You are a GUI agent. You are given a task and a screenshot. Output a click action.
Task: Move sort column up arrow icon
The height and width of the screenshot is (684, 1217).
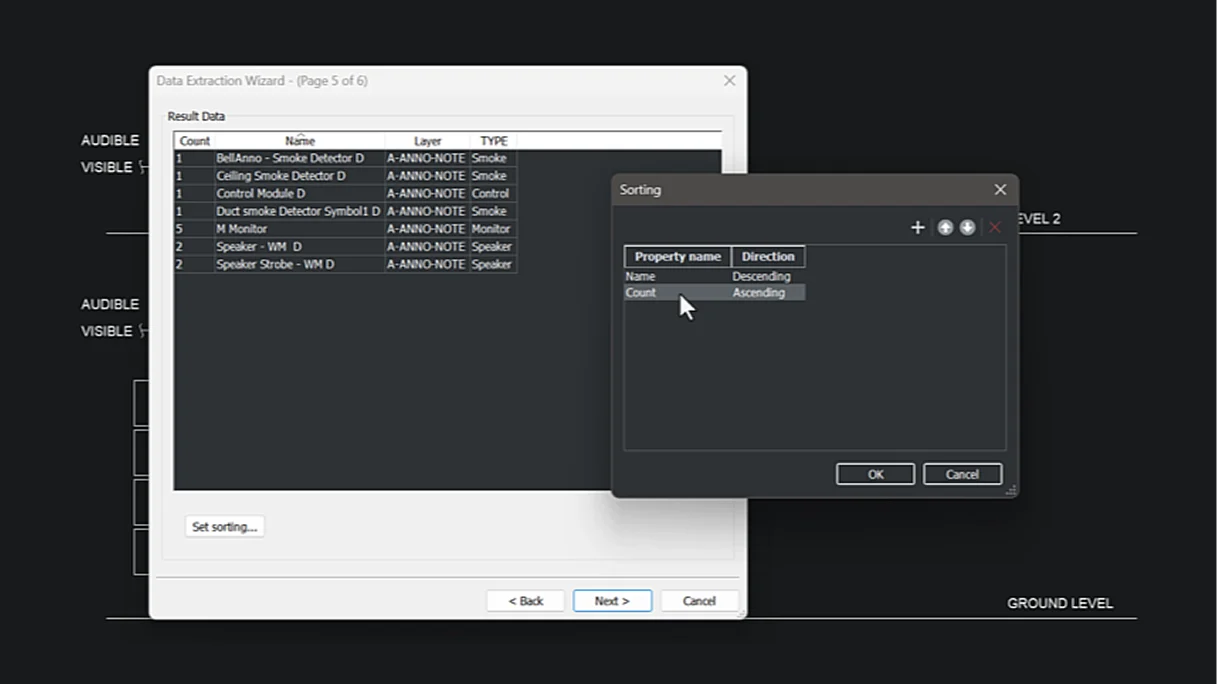[945, 228]
